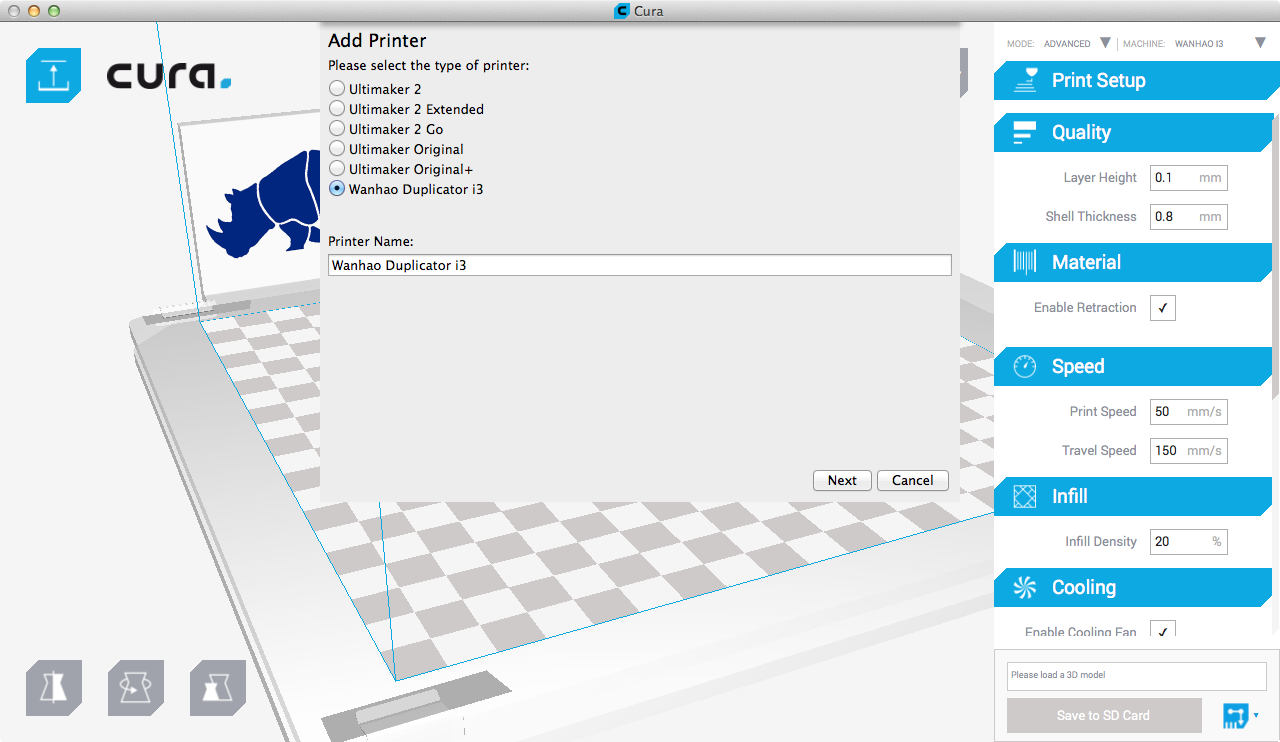Click the Speed gauge icon
The height and width of the screenshot is (742, 1280).
click(x=1024, y=366)
